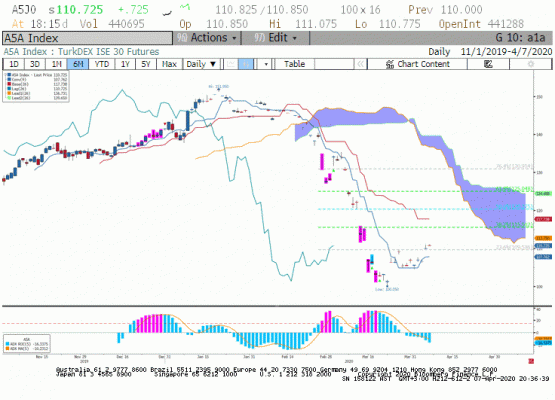
Task: Switch chart range to 1D
Action: point(14,64)
